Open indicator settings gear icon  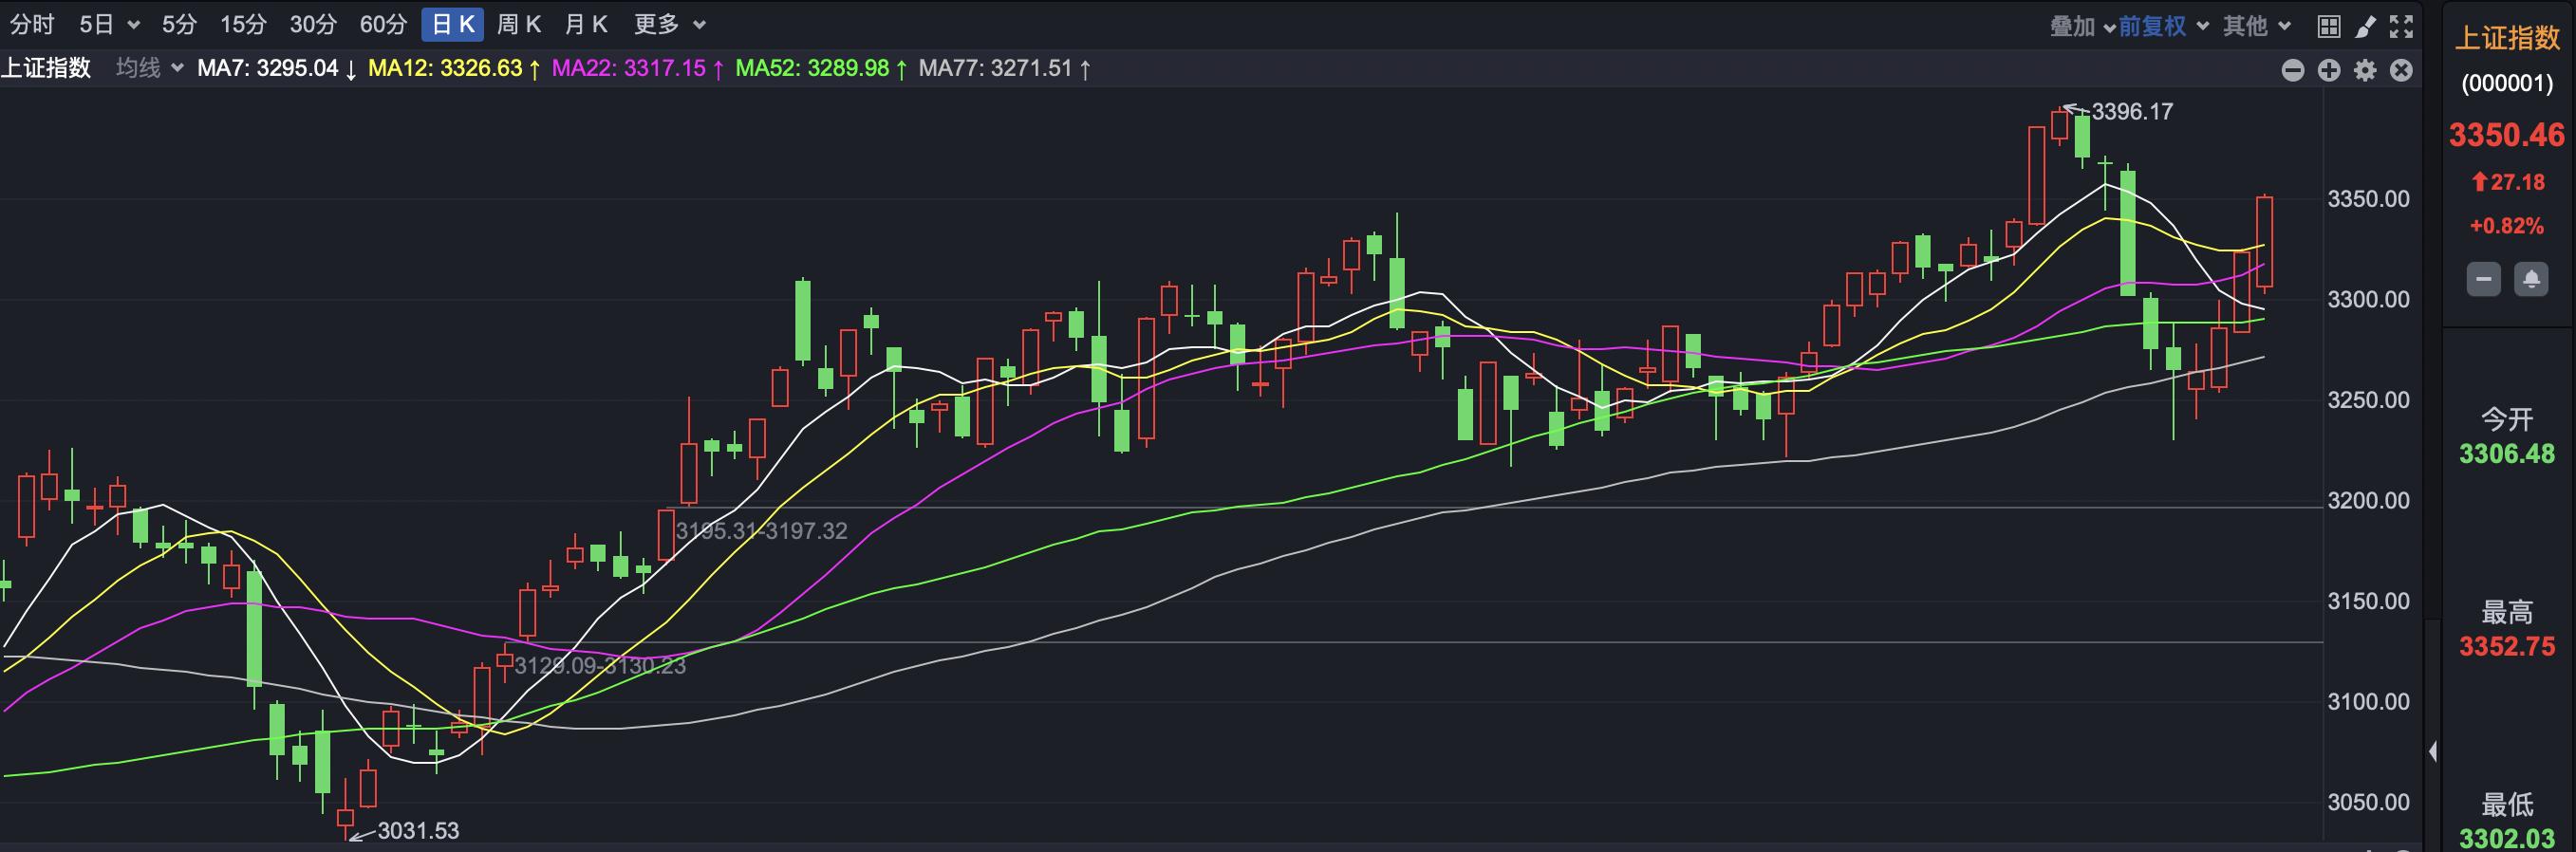pyautogui.click(x=2365, y=70)
